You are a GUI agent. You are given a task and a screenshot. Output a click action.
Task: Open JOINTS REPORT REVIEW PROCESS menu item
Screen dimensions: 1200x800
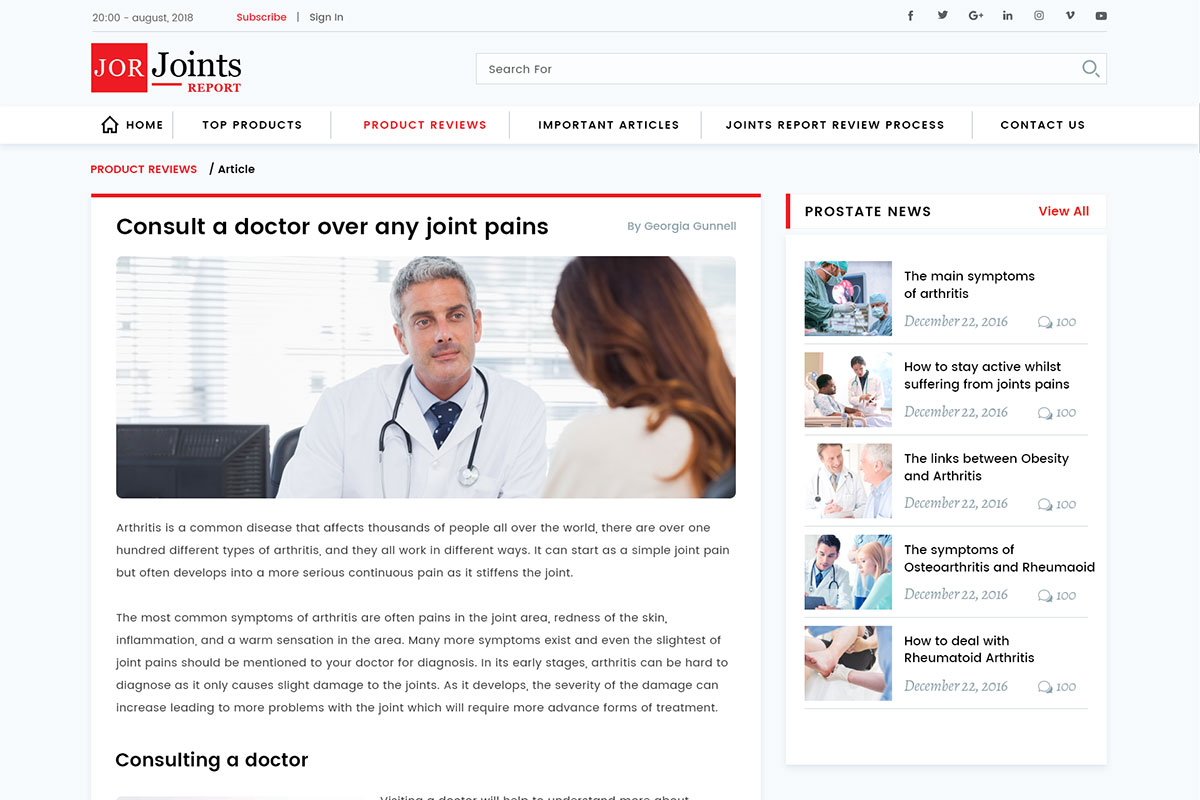point(835,125)
